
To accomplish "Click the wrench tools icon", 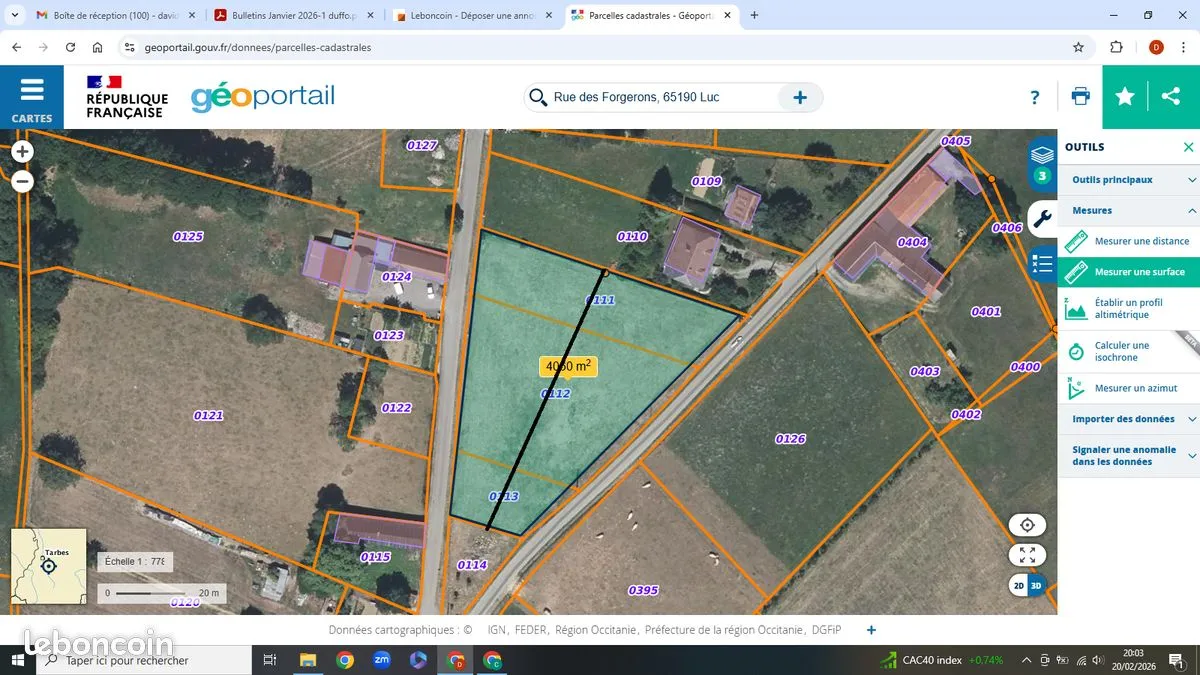I will pyautogui.click(x=1042, y=218).
